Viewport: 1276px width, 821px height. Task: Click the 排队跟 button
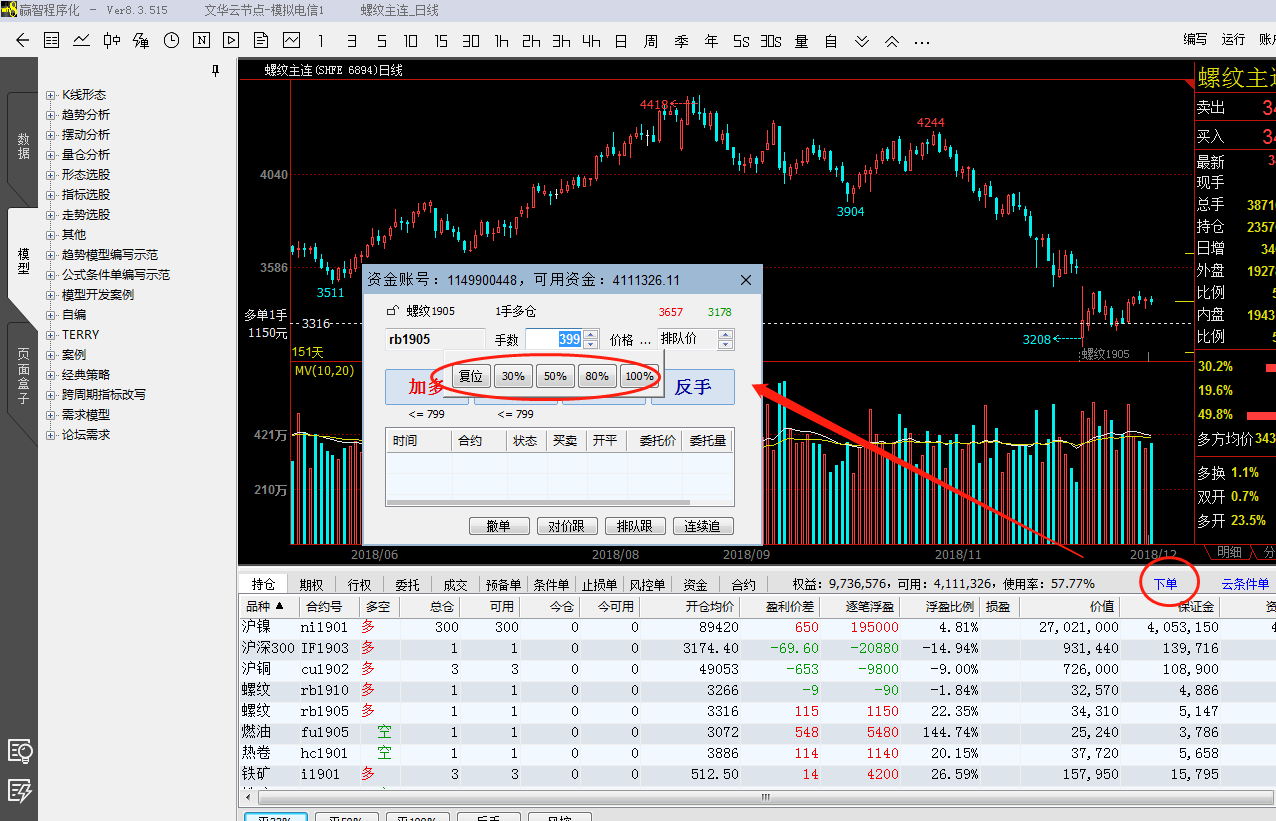coord(635,527)
